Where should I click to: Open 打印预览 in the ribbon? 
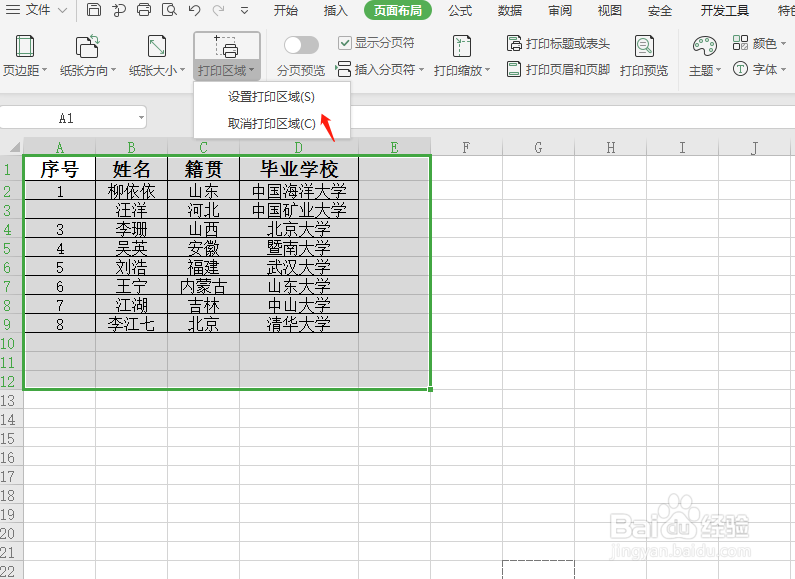click(x=644, y=56)
